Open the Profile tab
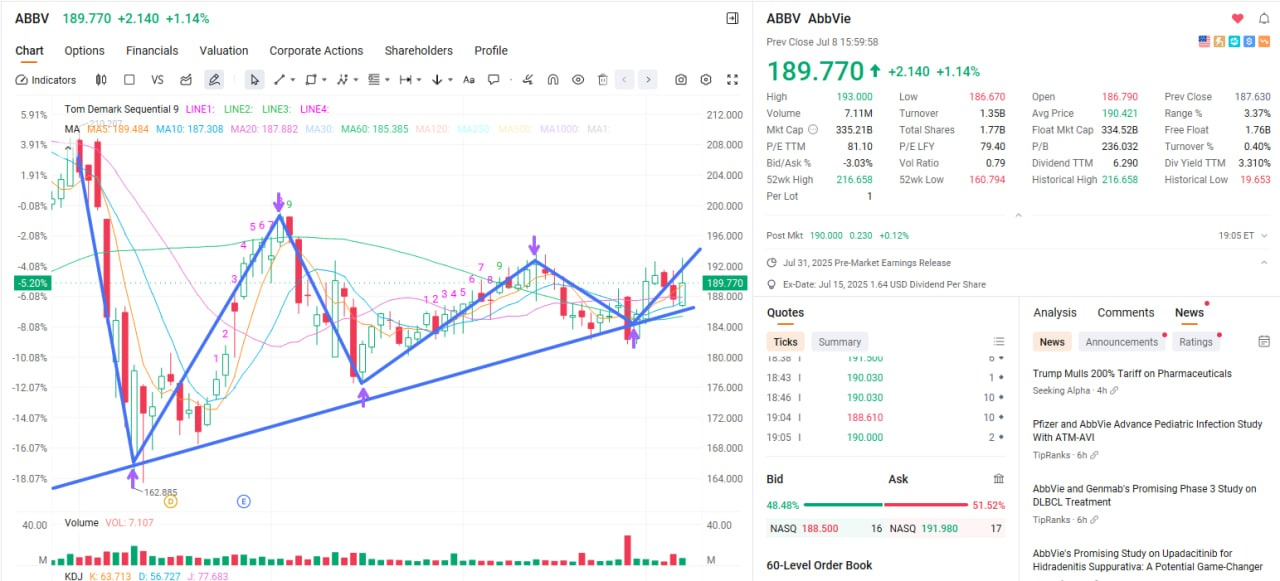This screenshot has height=581, width=1280. tap(491, 51)
